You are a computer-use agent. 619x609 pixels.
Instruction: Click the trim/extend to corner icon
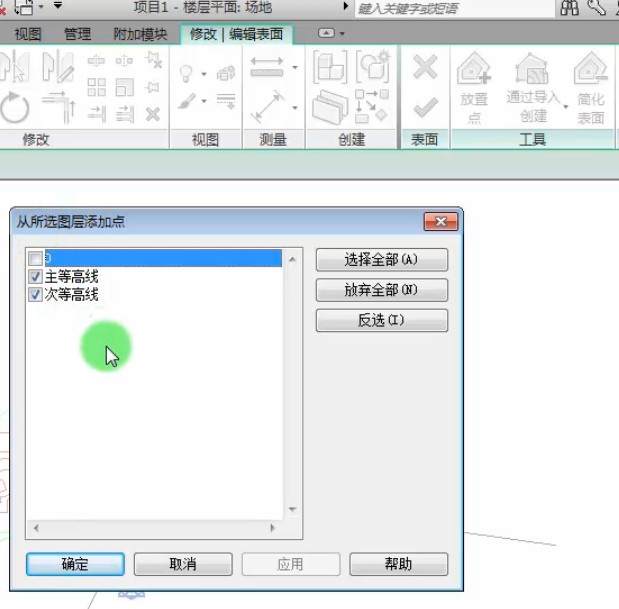59,107
